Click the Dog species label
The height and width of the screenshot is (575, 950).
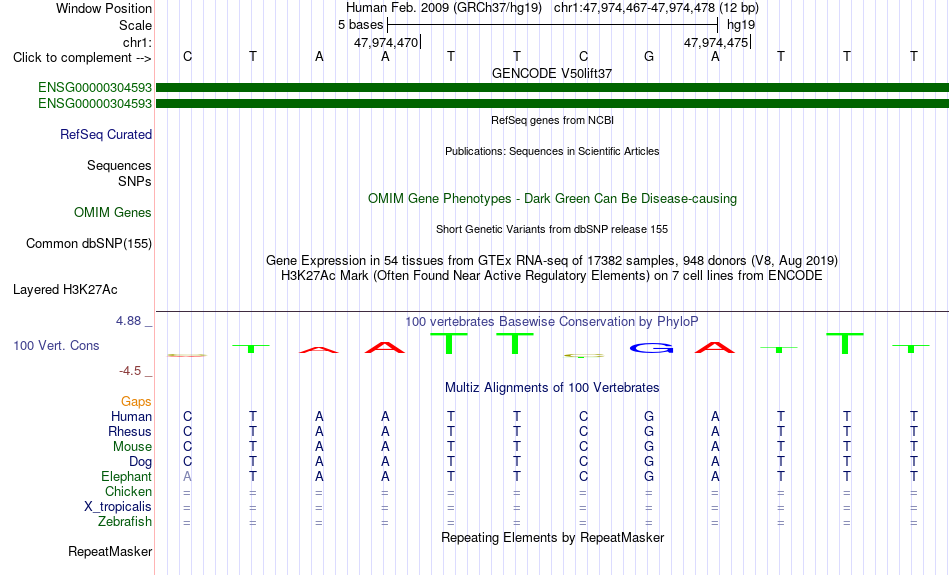(x=140, y=462)
